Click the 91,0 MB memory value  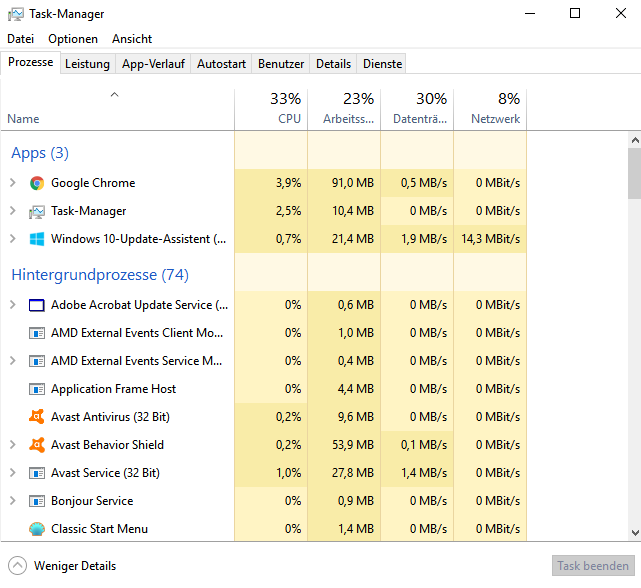pos(353,183)
